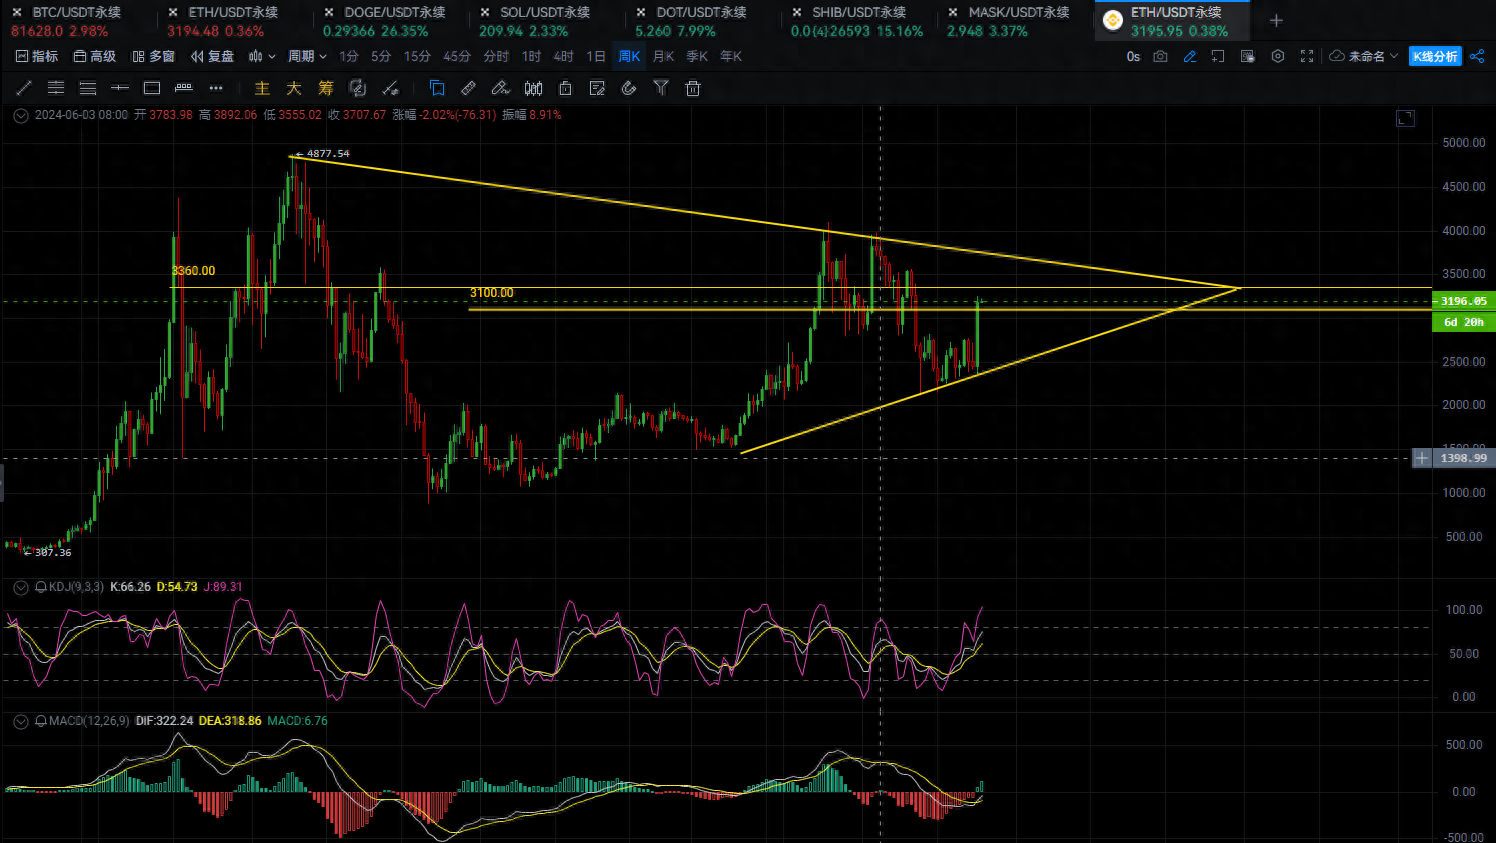Select the trend line drawing tool
Image resolution: width=1496 pixels, height=843 pixels.
click(x=24, y=88)
